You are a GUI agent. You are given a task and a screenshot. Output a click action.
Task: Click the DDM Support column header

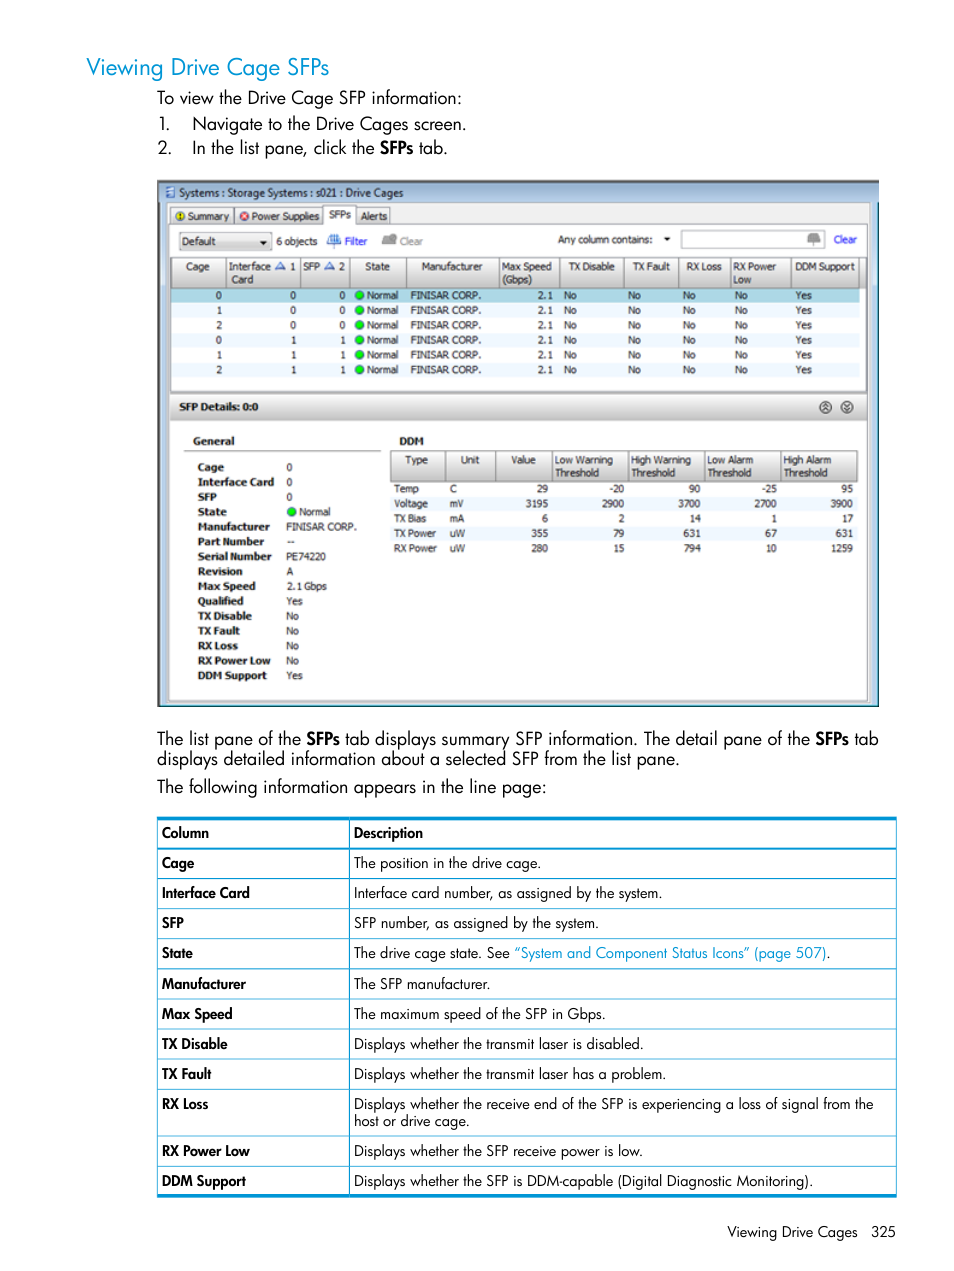tap(825, 272)
